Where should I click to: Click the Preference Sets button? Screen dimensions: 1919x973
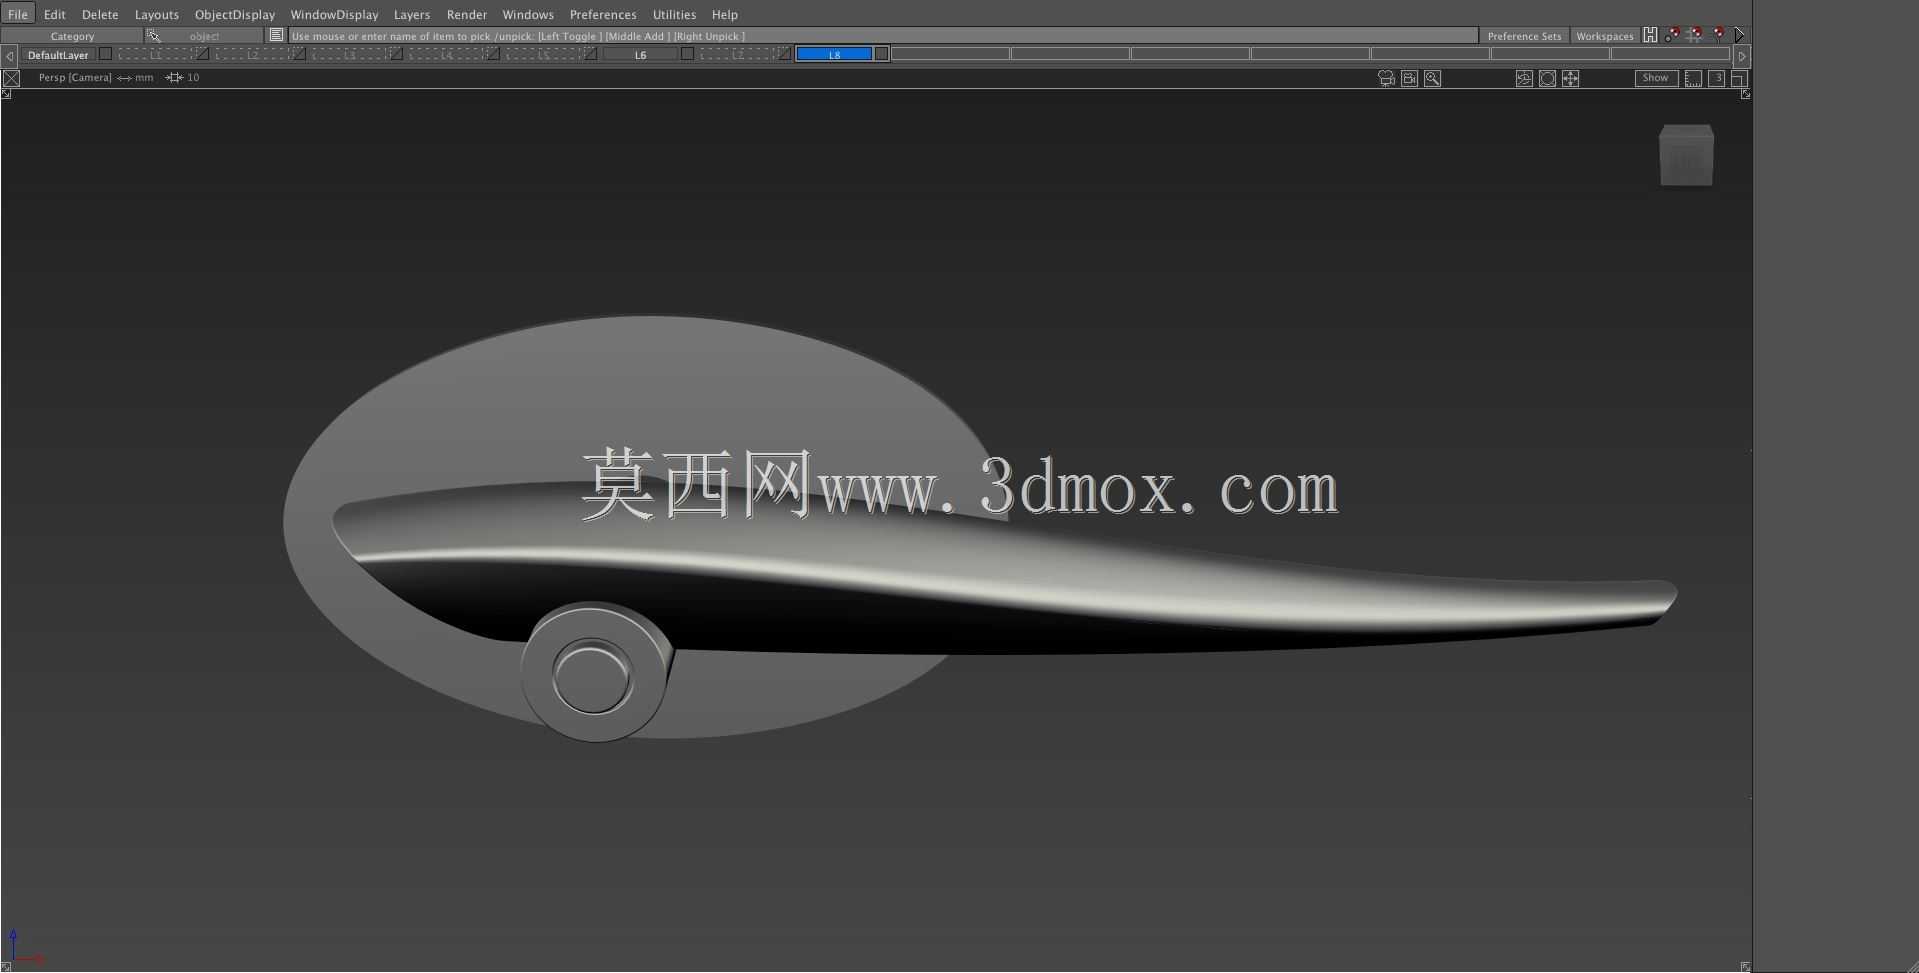tap(1524, 36)
